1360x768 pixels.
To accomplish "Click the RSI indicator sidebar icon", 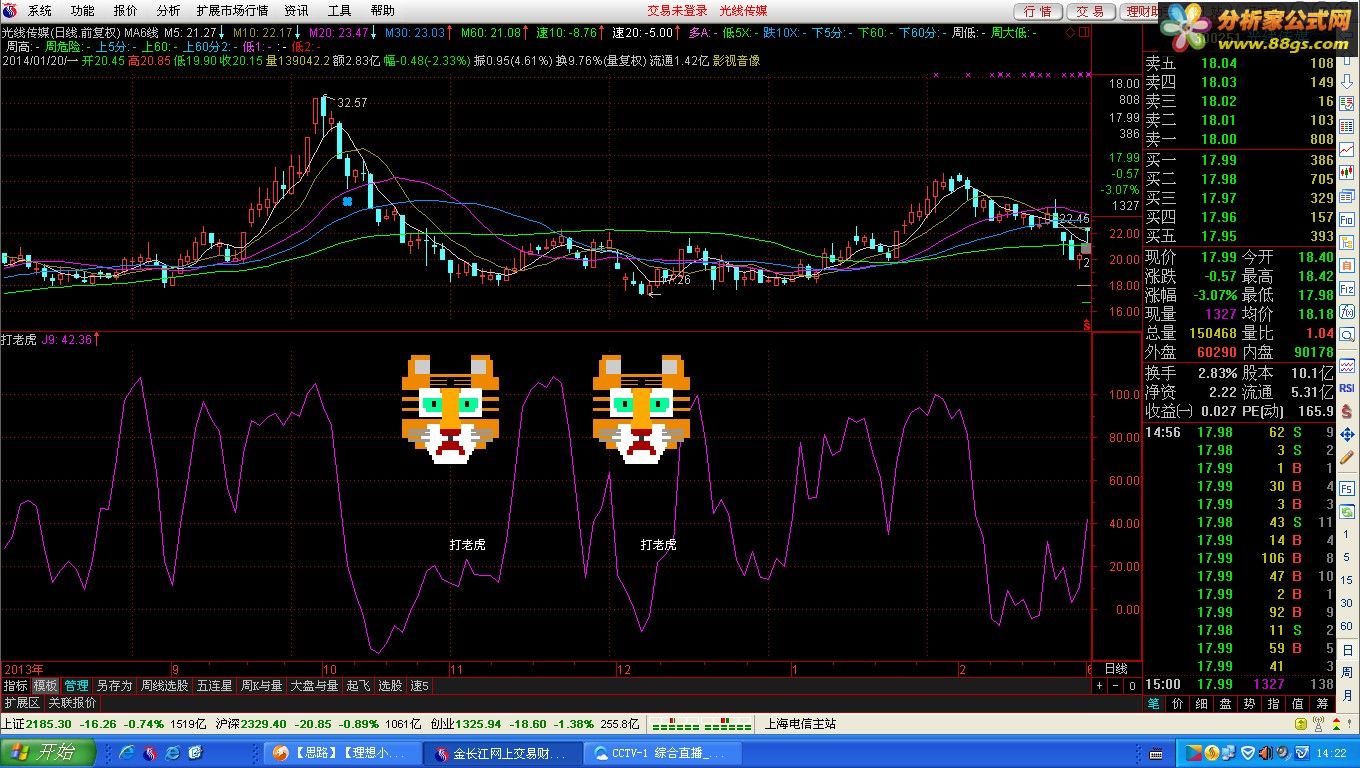I will [x=1347, y=388].
